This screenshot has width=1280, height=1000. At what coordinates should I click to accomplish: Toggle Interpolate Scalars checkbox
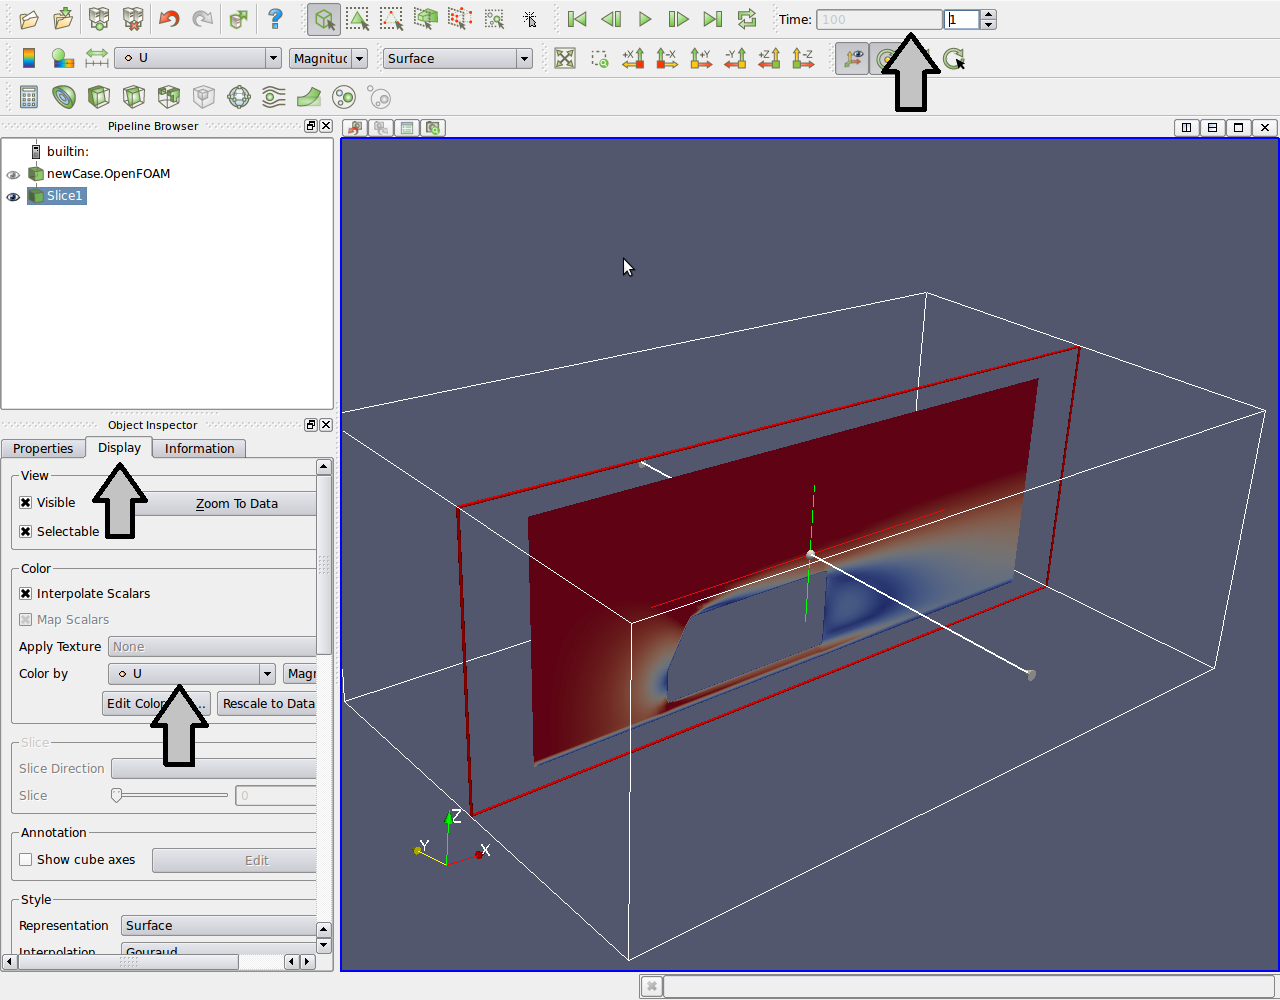[26, 594]
